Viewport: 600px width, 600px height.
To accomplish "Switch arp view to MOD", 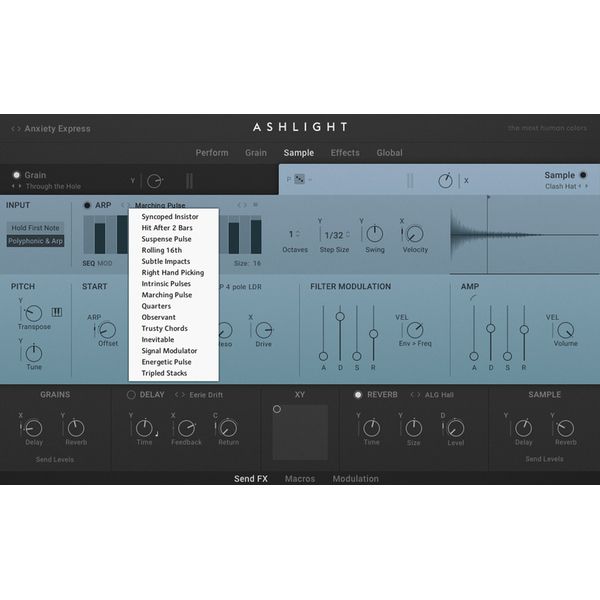I will pyautogui.click(x=105, y=263).
